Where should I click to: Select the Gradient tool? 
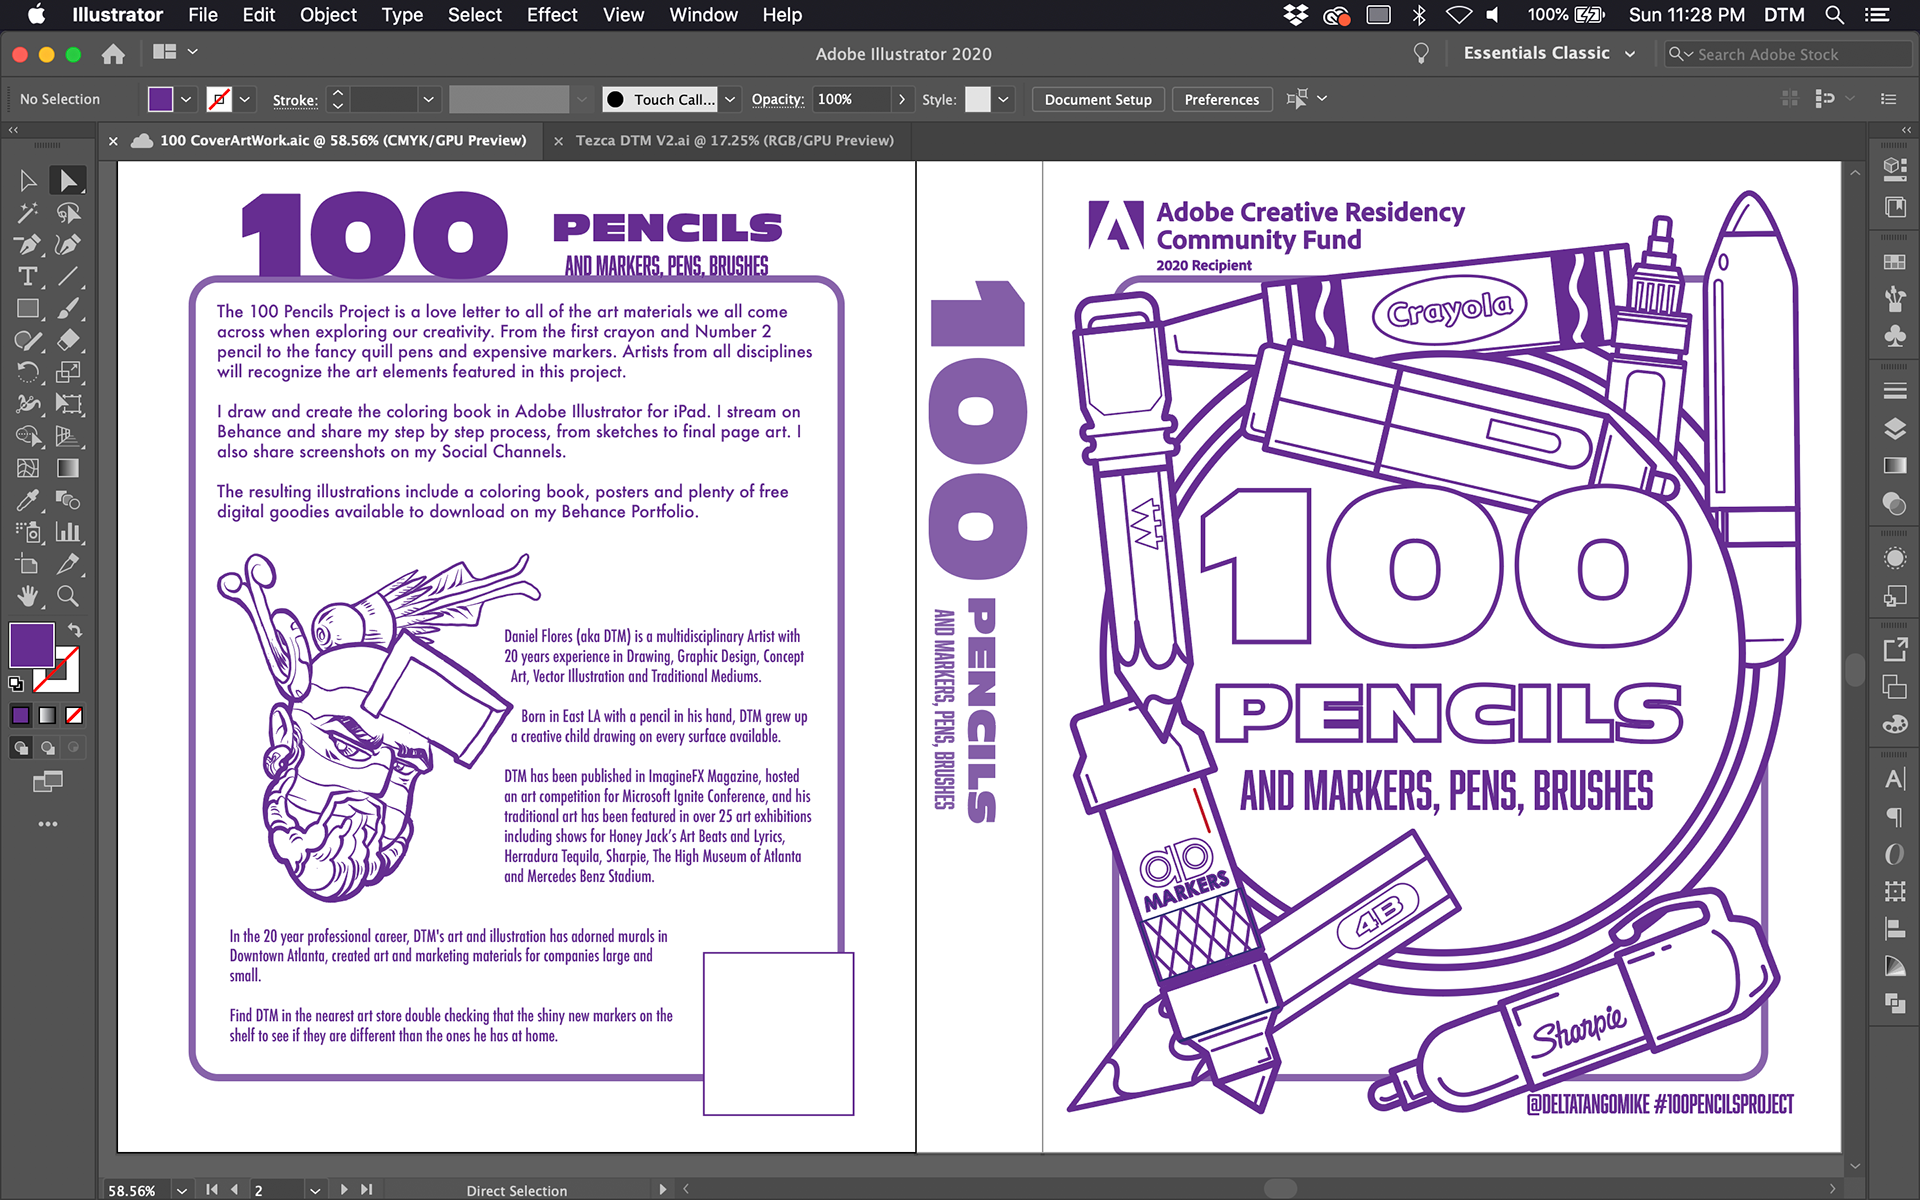click(67, 468)
